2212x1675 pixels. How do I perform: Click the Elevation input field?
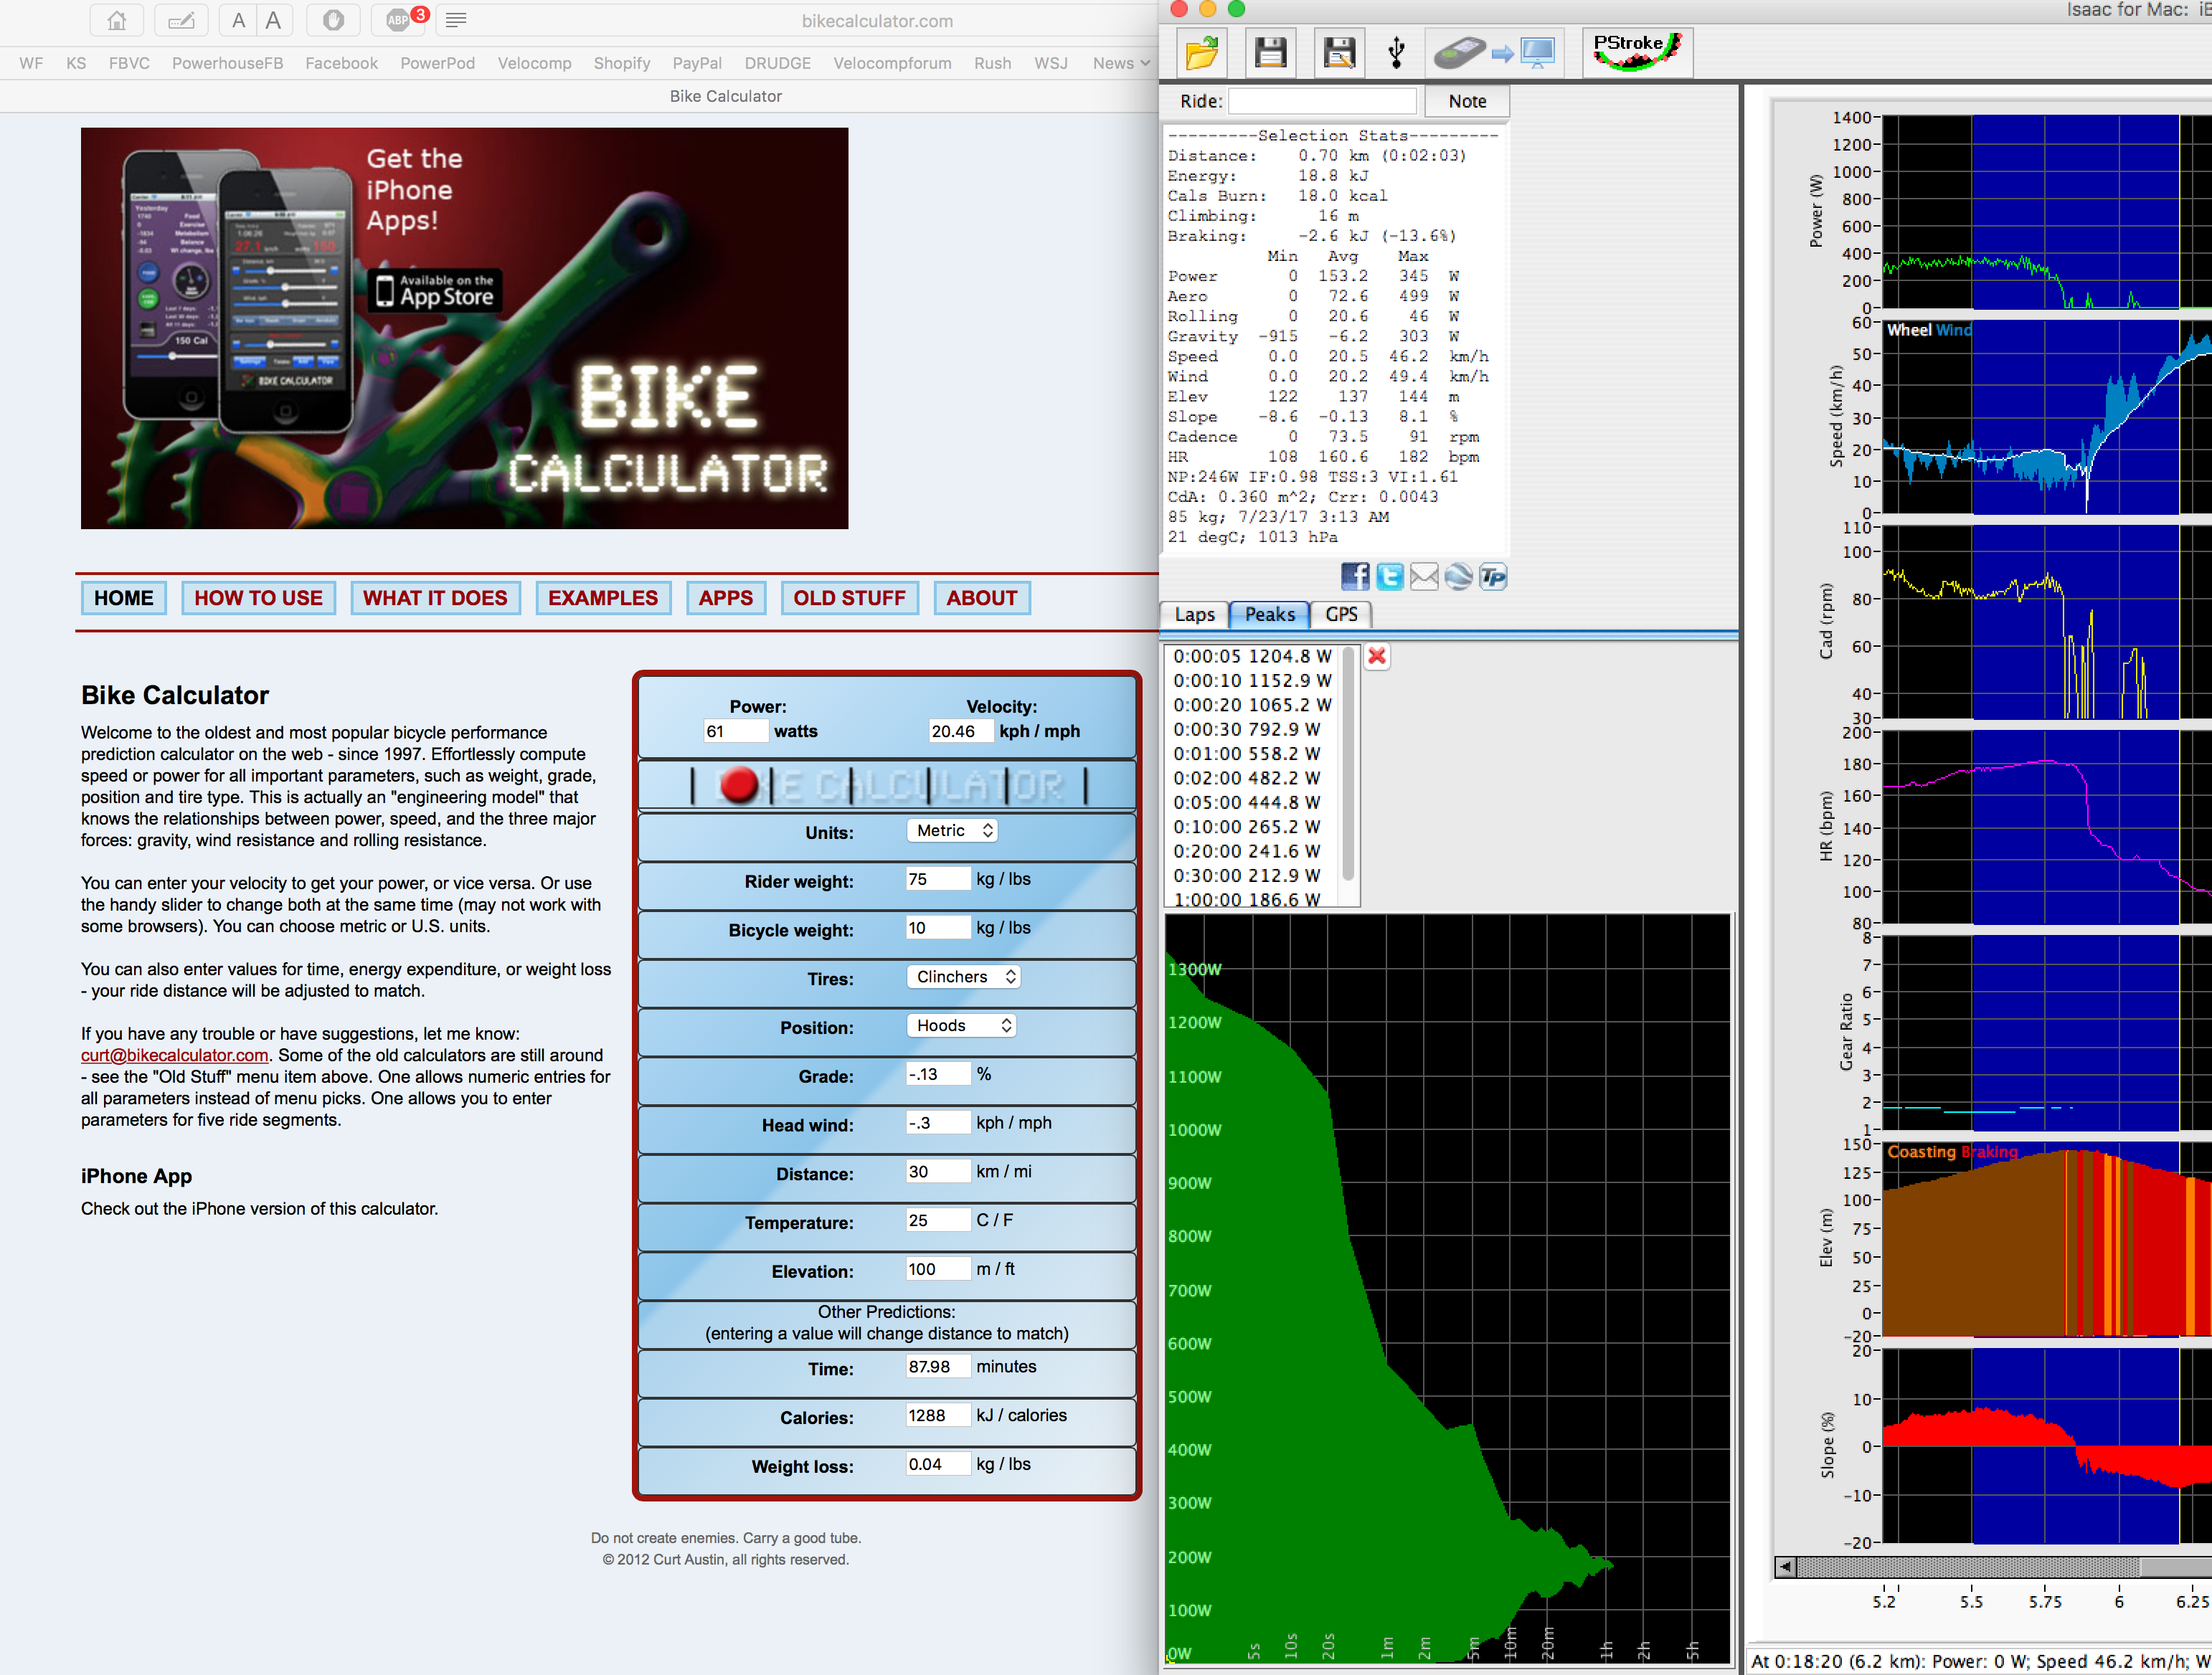(938, 1269)
